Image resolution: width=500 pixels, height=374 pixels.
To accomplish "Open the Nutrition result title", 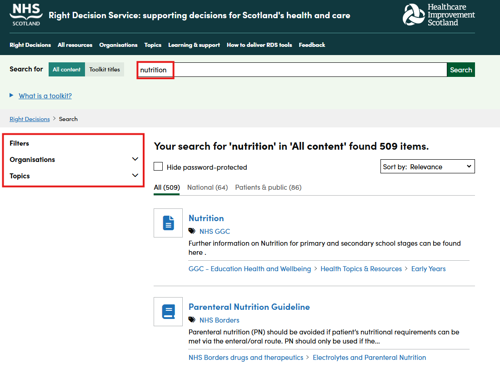I will [206, 218].
